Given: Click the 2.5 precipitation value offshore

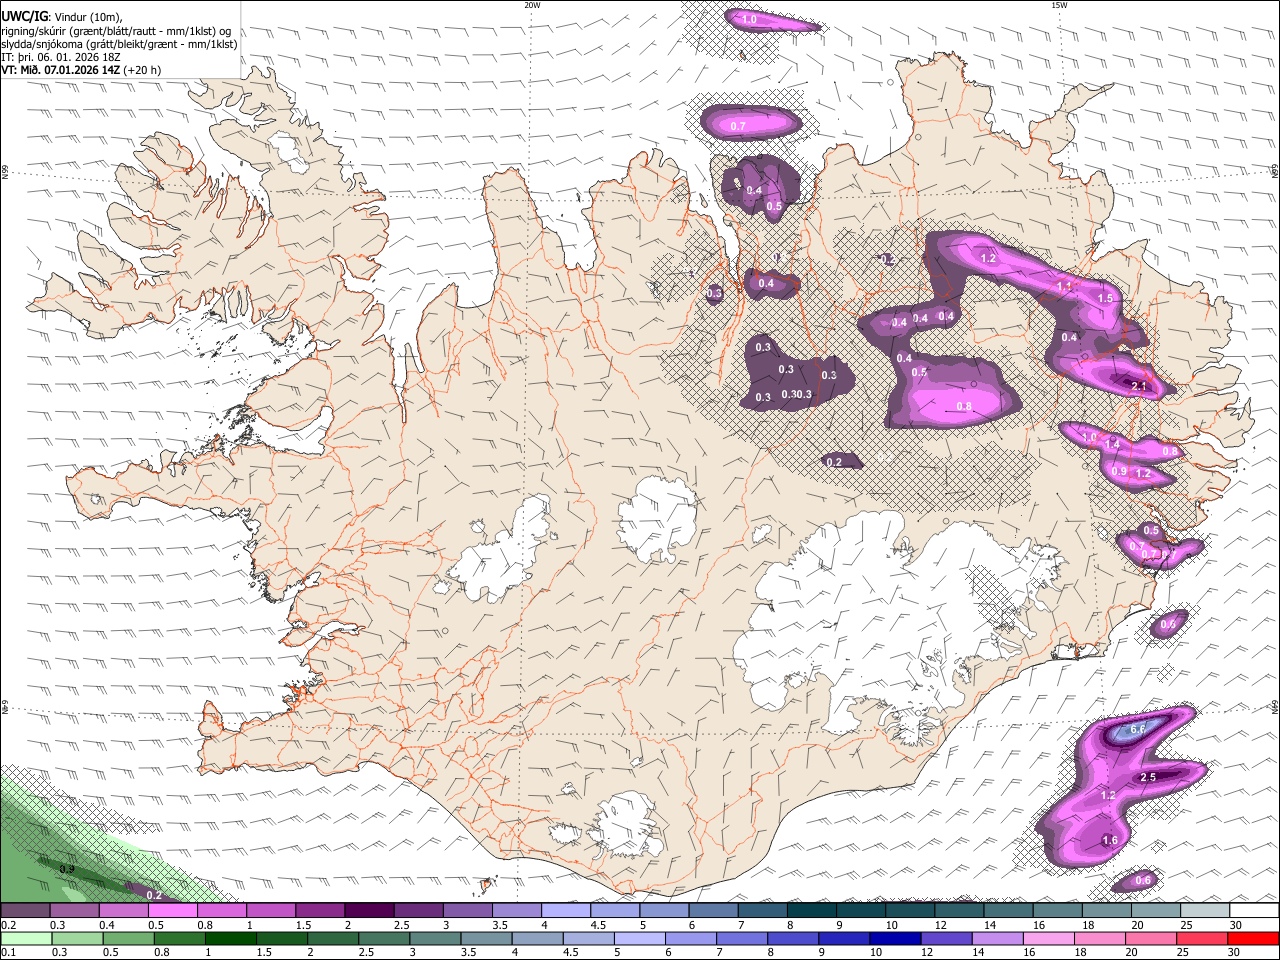Looking at the screenshot, I should pos(1148,777).
